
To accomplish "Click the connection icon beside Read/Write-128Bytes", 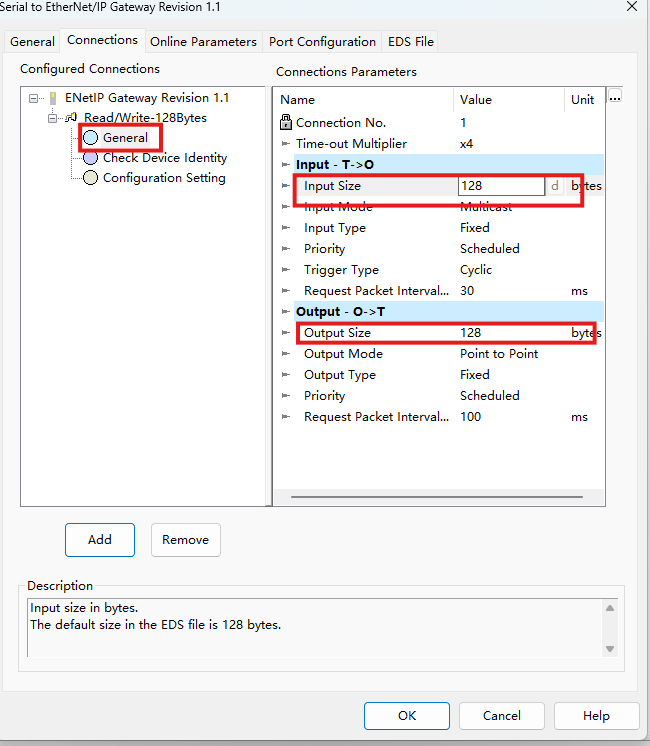I will tap(71, 117).
